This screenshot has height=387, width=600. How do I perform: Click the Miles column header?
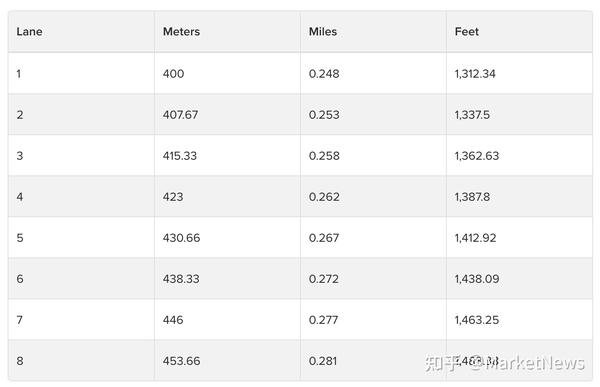point(323,31)
